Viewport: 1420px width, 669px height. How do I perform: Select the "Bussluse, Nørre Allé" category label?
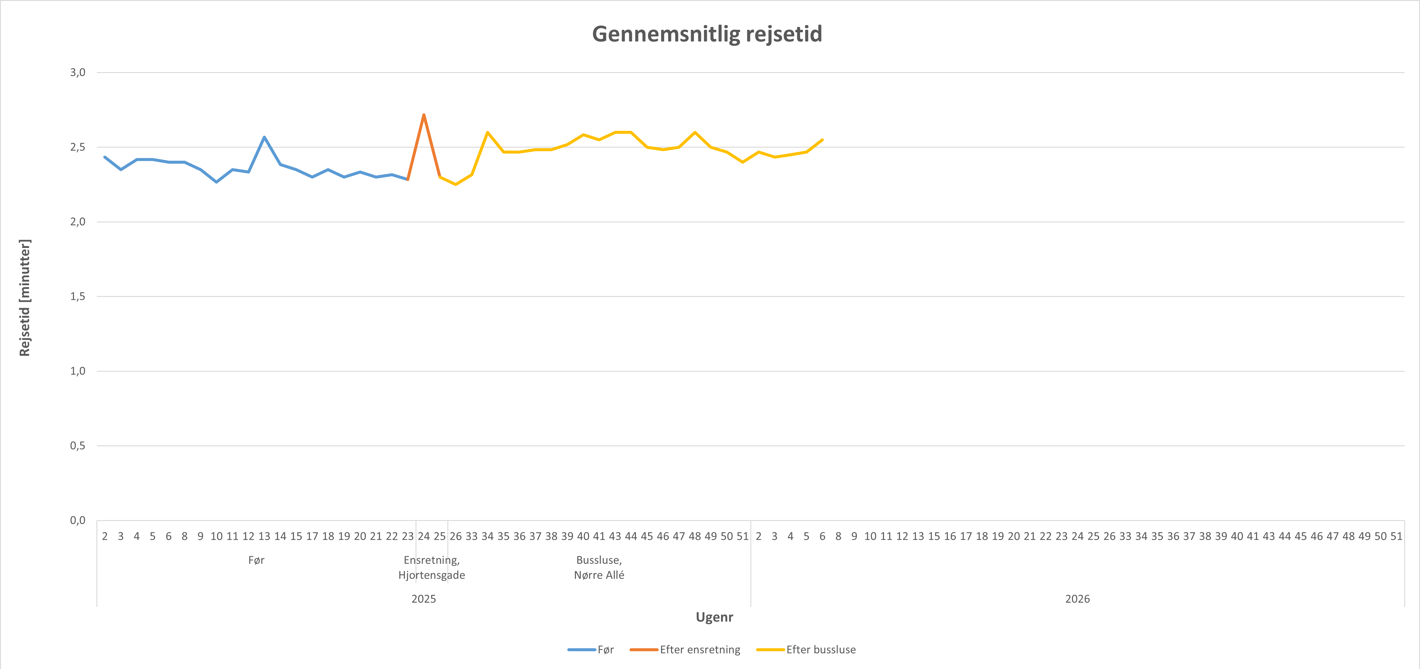pos(599,568)
